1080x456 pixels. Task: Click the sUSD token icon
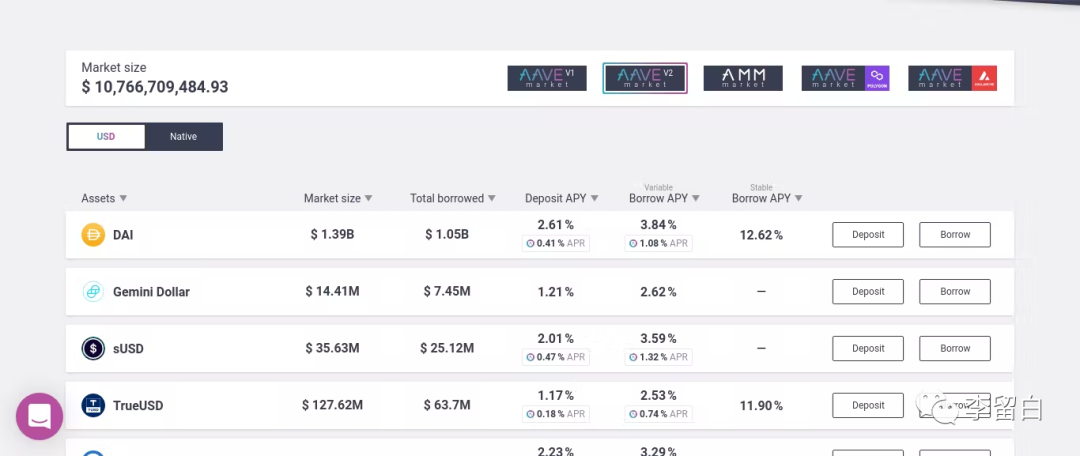(93, 349)
